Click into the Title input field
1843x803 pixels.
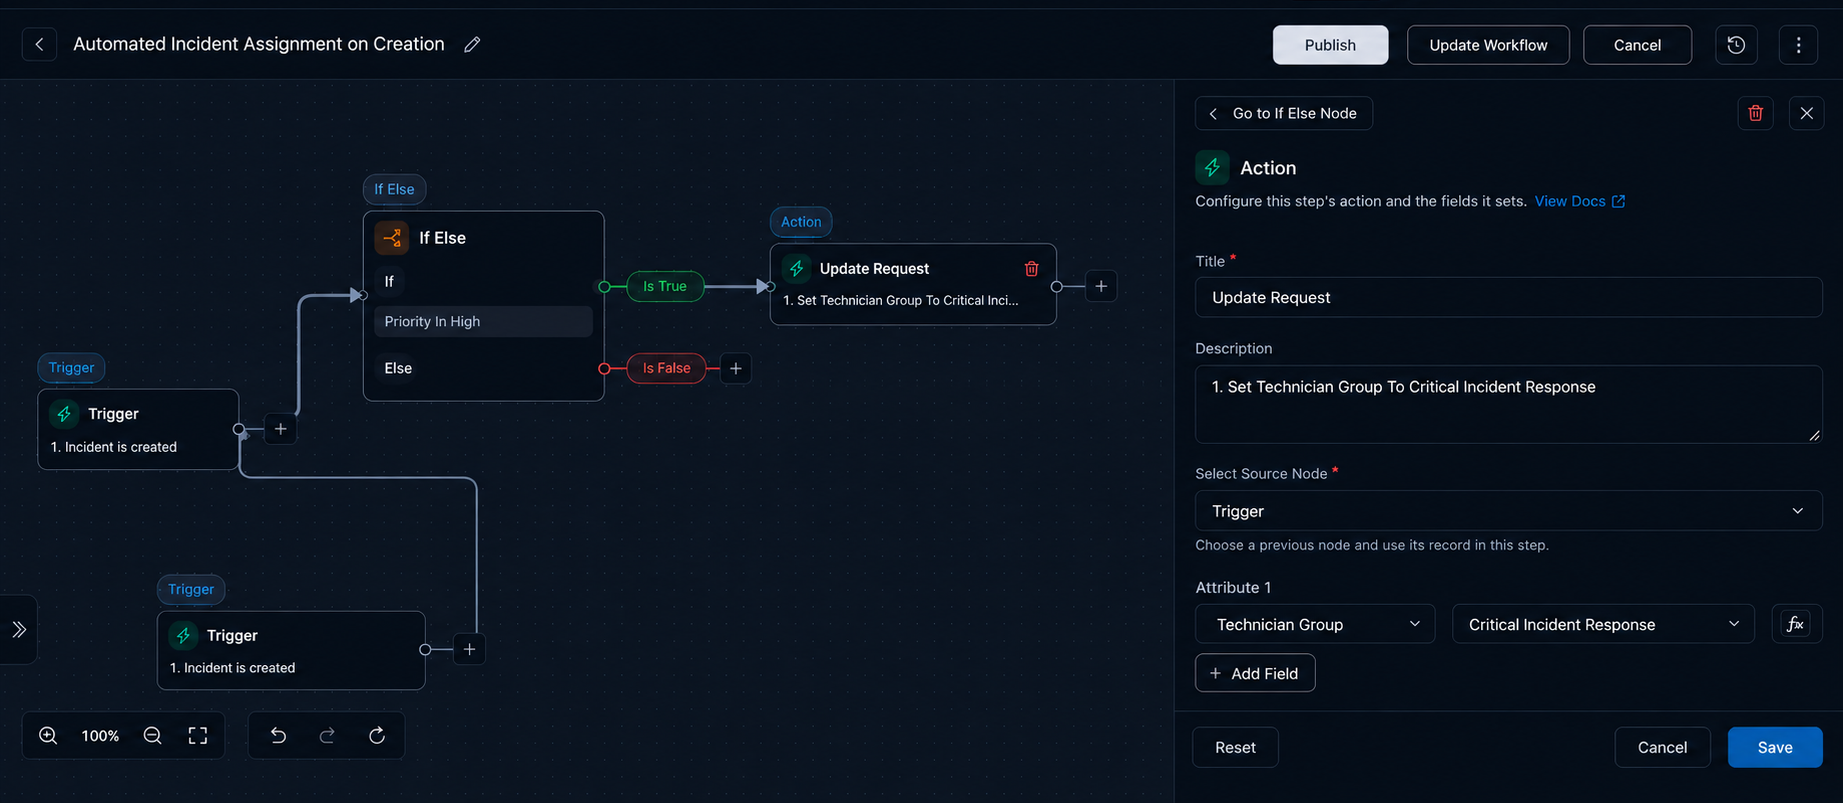[1508, 297]
